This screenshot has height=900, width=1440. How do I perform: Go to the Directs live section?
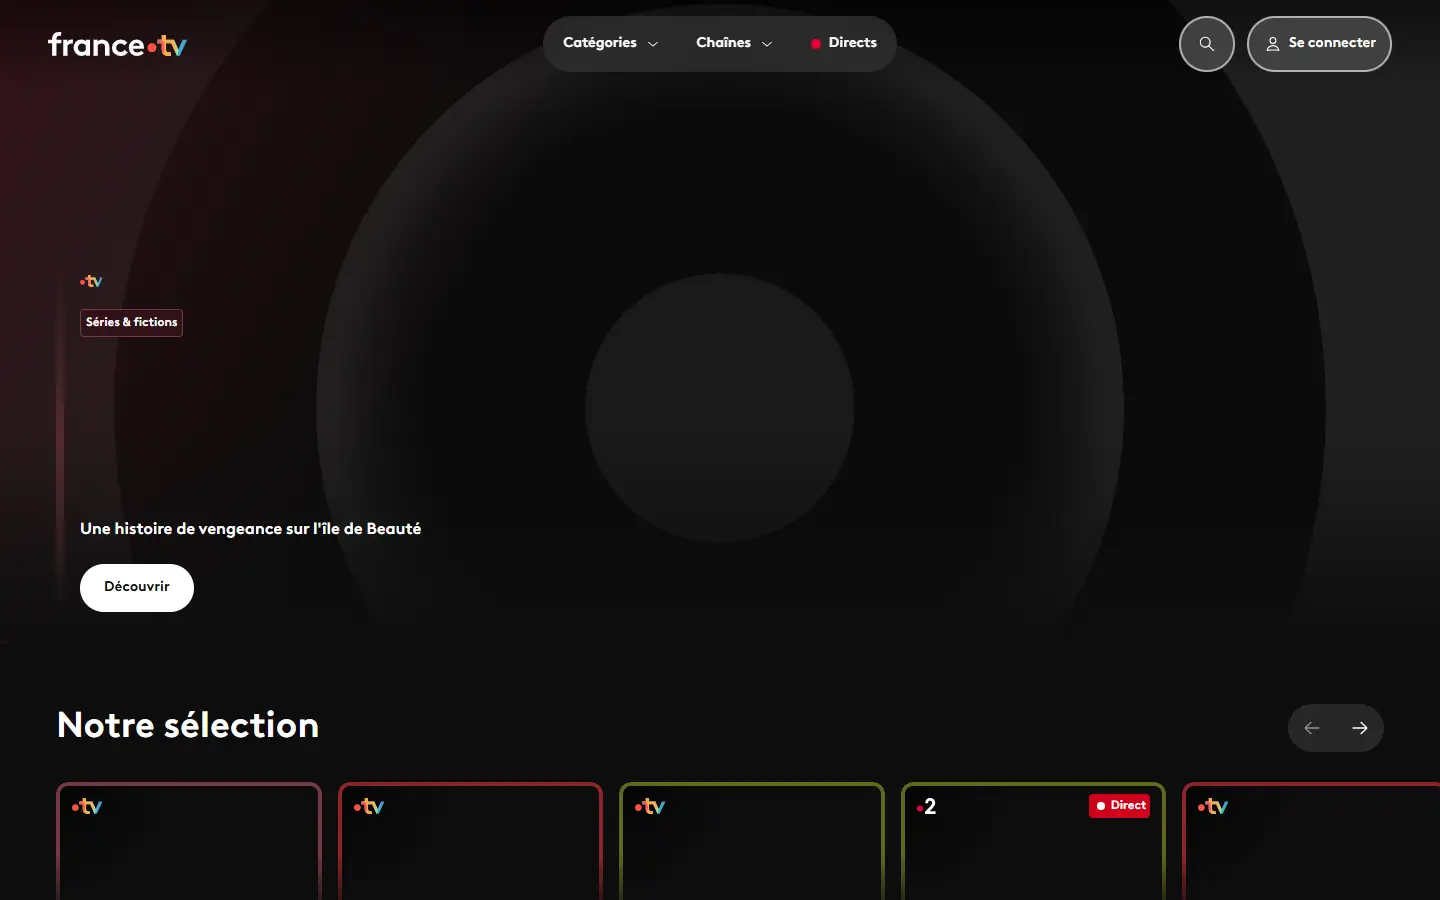[843, 43]
